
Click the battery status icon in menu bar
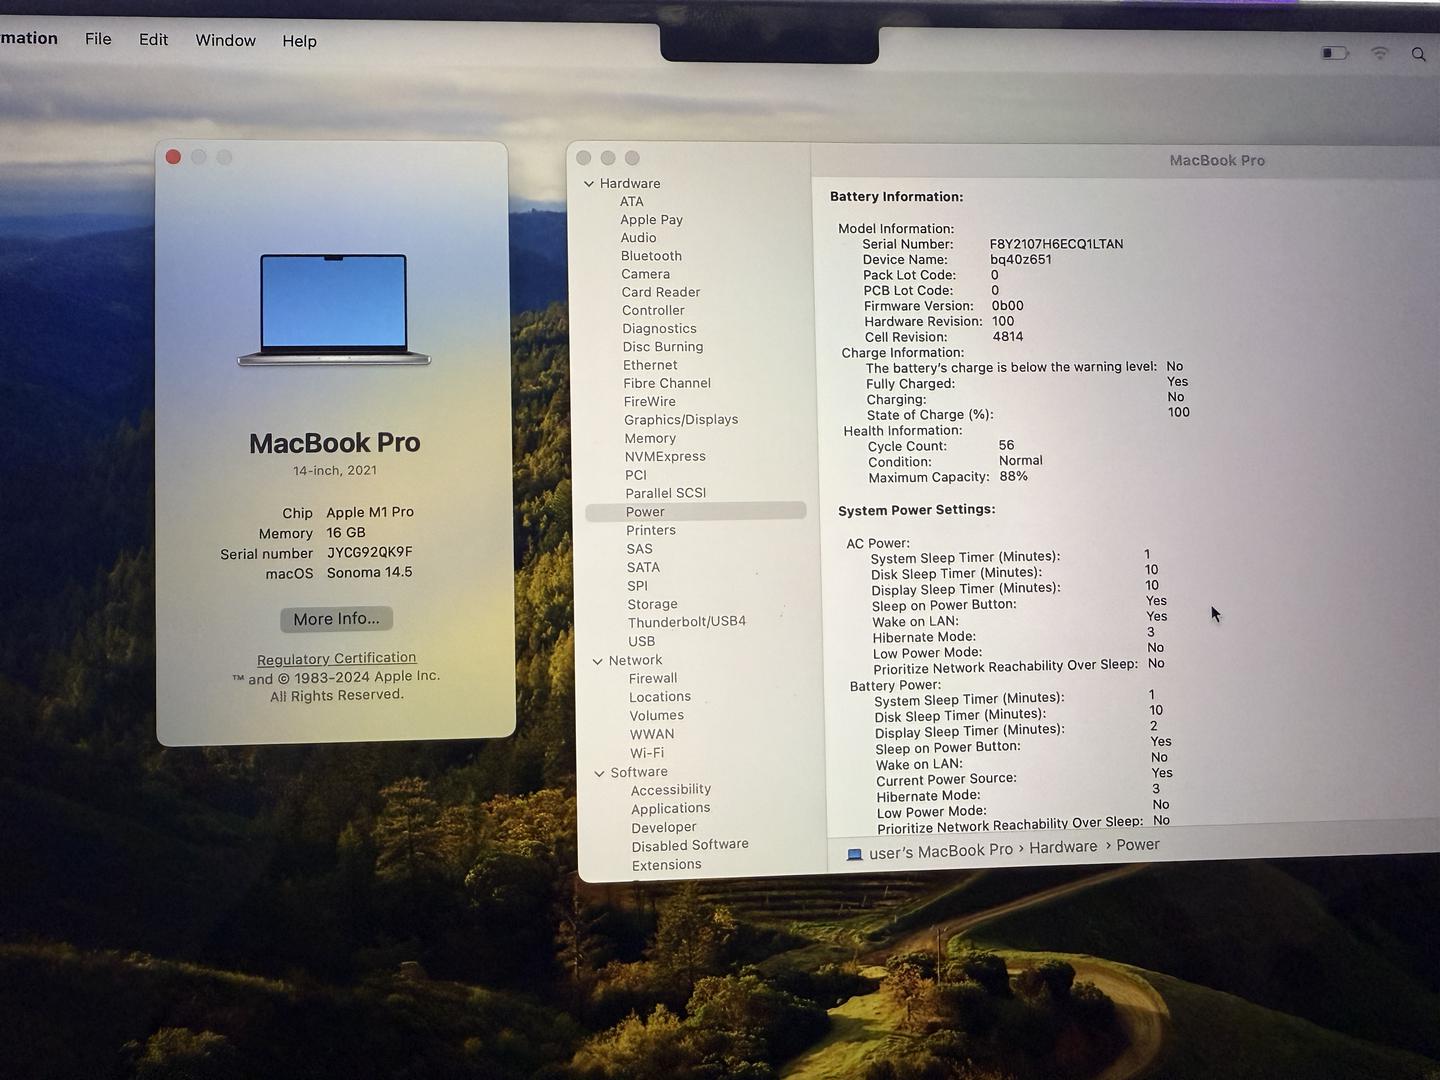1334,53
